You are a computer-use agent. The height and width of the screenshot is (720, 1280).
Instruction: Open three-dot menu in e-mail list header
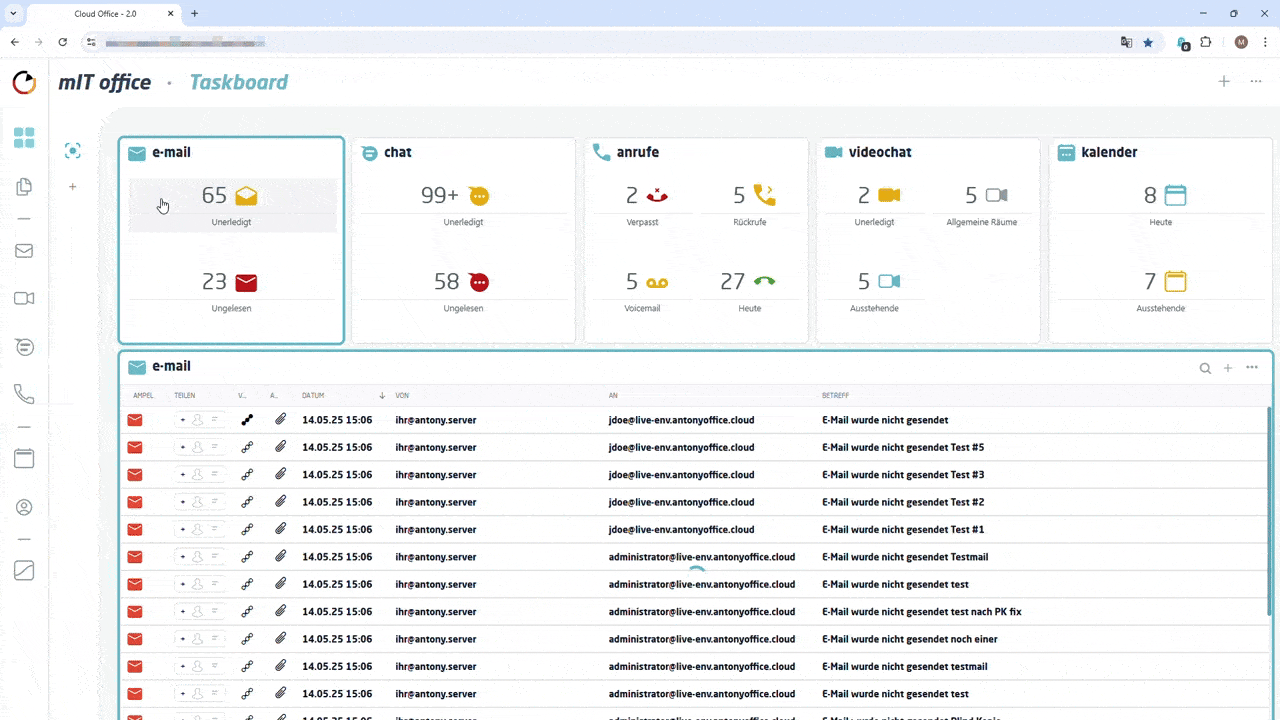[x=1252, y=368]
